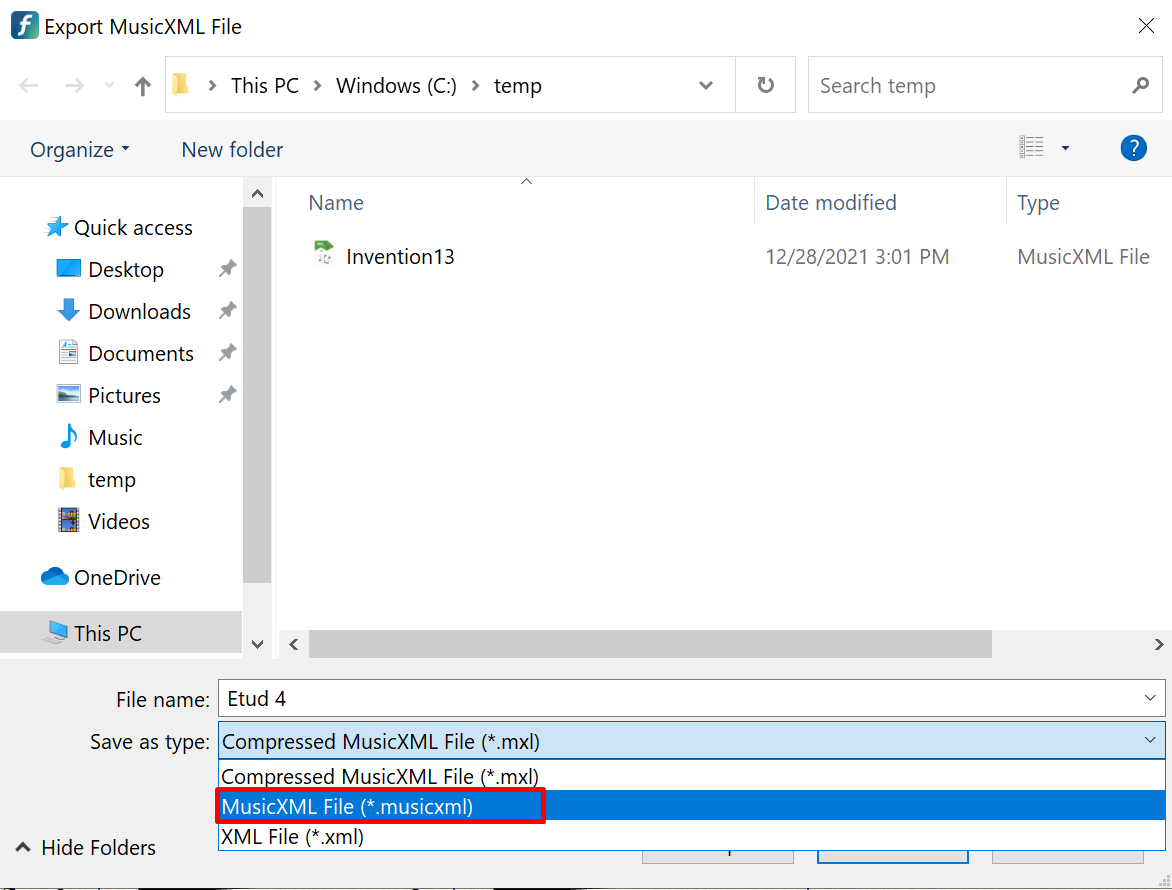Open OneDrive in the navigation pane
Image resolution: width=1172 pixels, height=890 pixels.
[x=116, y=578]
